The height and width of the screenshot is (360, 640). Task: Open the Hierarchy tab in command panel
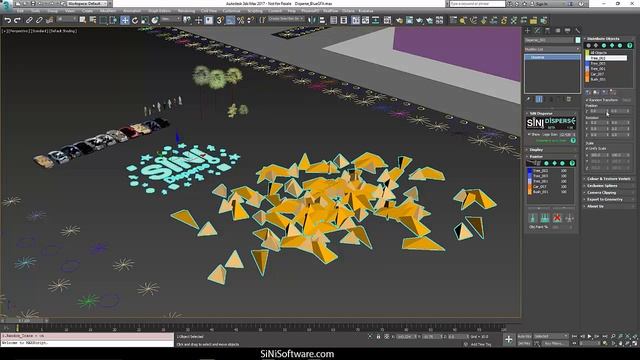[x=547, y=31]
